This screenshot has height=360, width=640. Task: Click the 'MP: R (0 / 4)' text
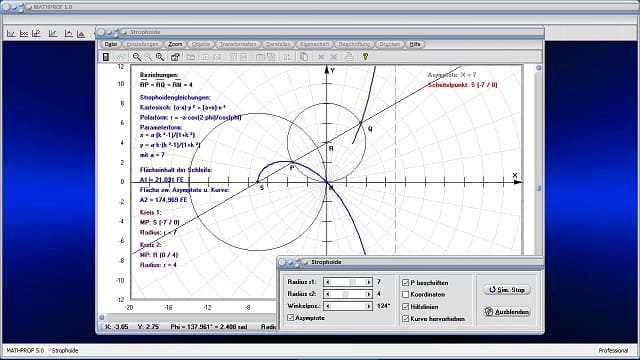159,255
